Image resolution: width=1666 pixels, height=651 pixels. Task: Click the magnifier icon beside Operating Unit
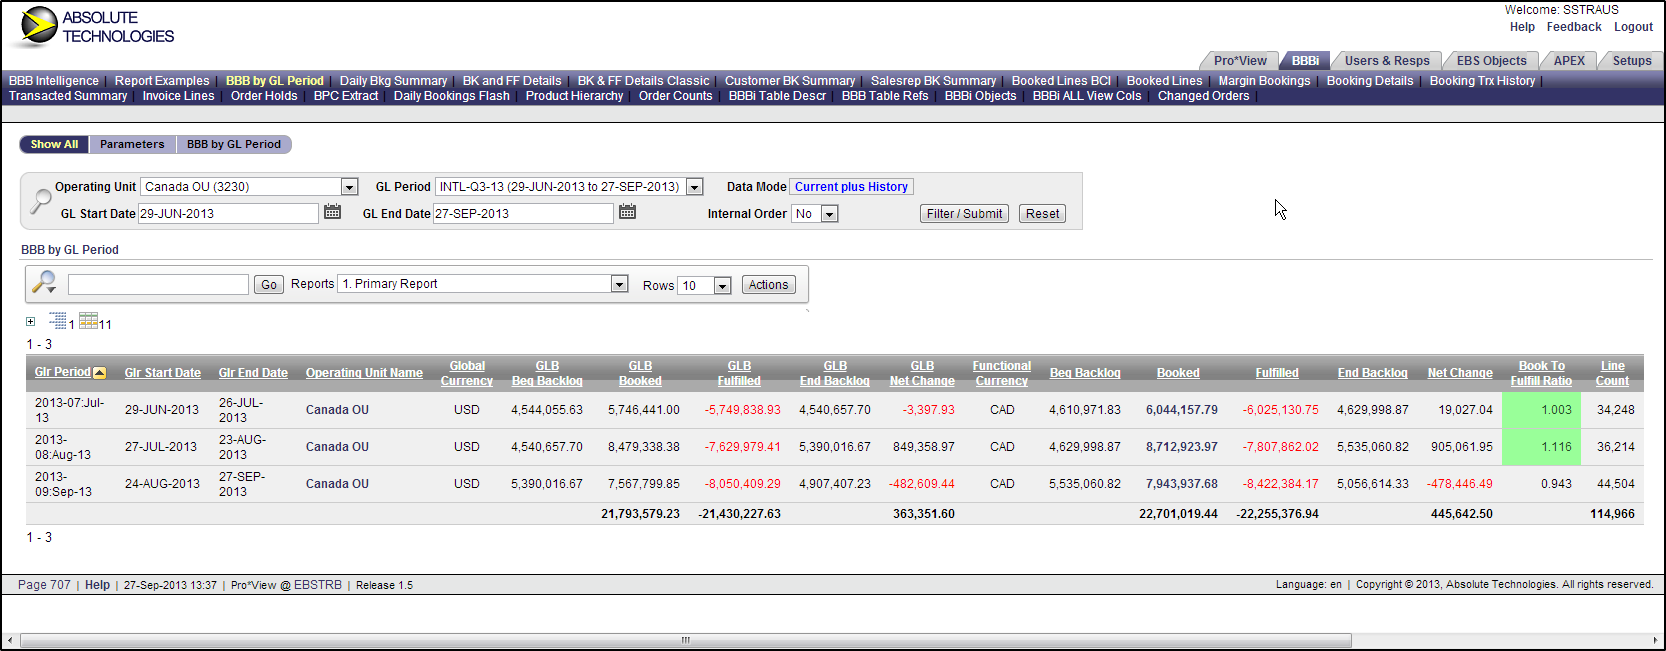(40, 201)
